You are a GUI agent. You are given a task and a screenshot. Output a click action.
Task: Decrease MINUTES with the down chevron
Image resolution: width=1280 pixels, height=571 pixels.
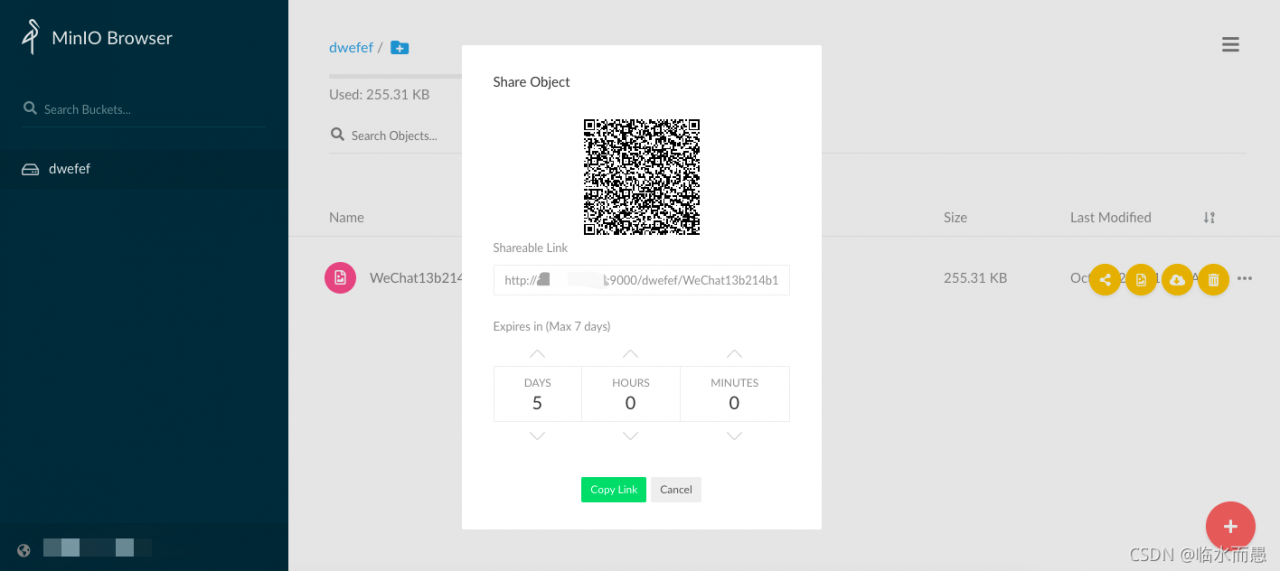coord(734,436)
